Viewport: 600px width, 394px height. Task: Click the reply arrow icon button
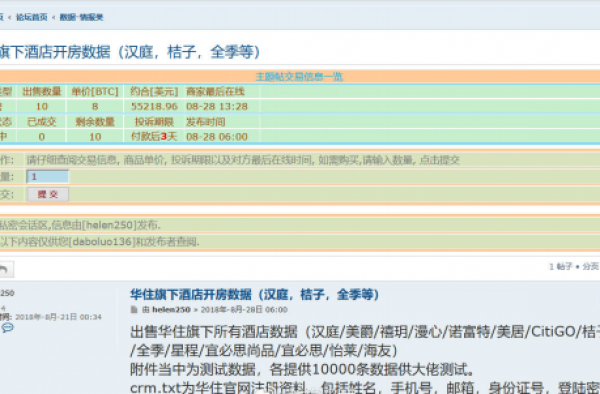coord(6,269)
